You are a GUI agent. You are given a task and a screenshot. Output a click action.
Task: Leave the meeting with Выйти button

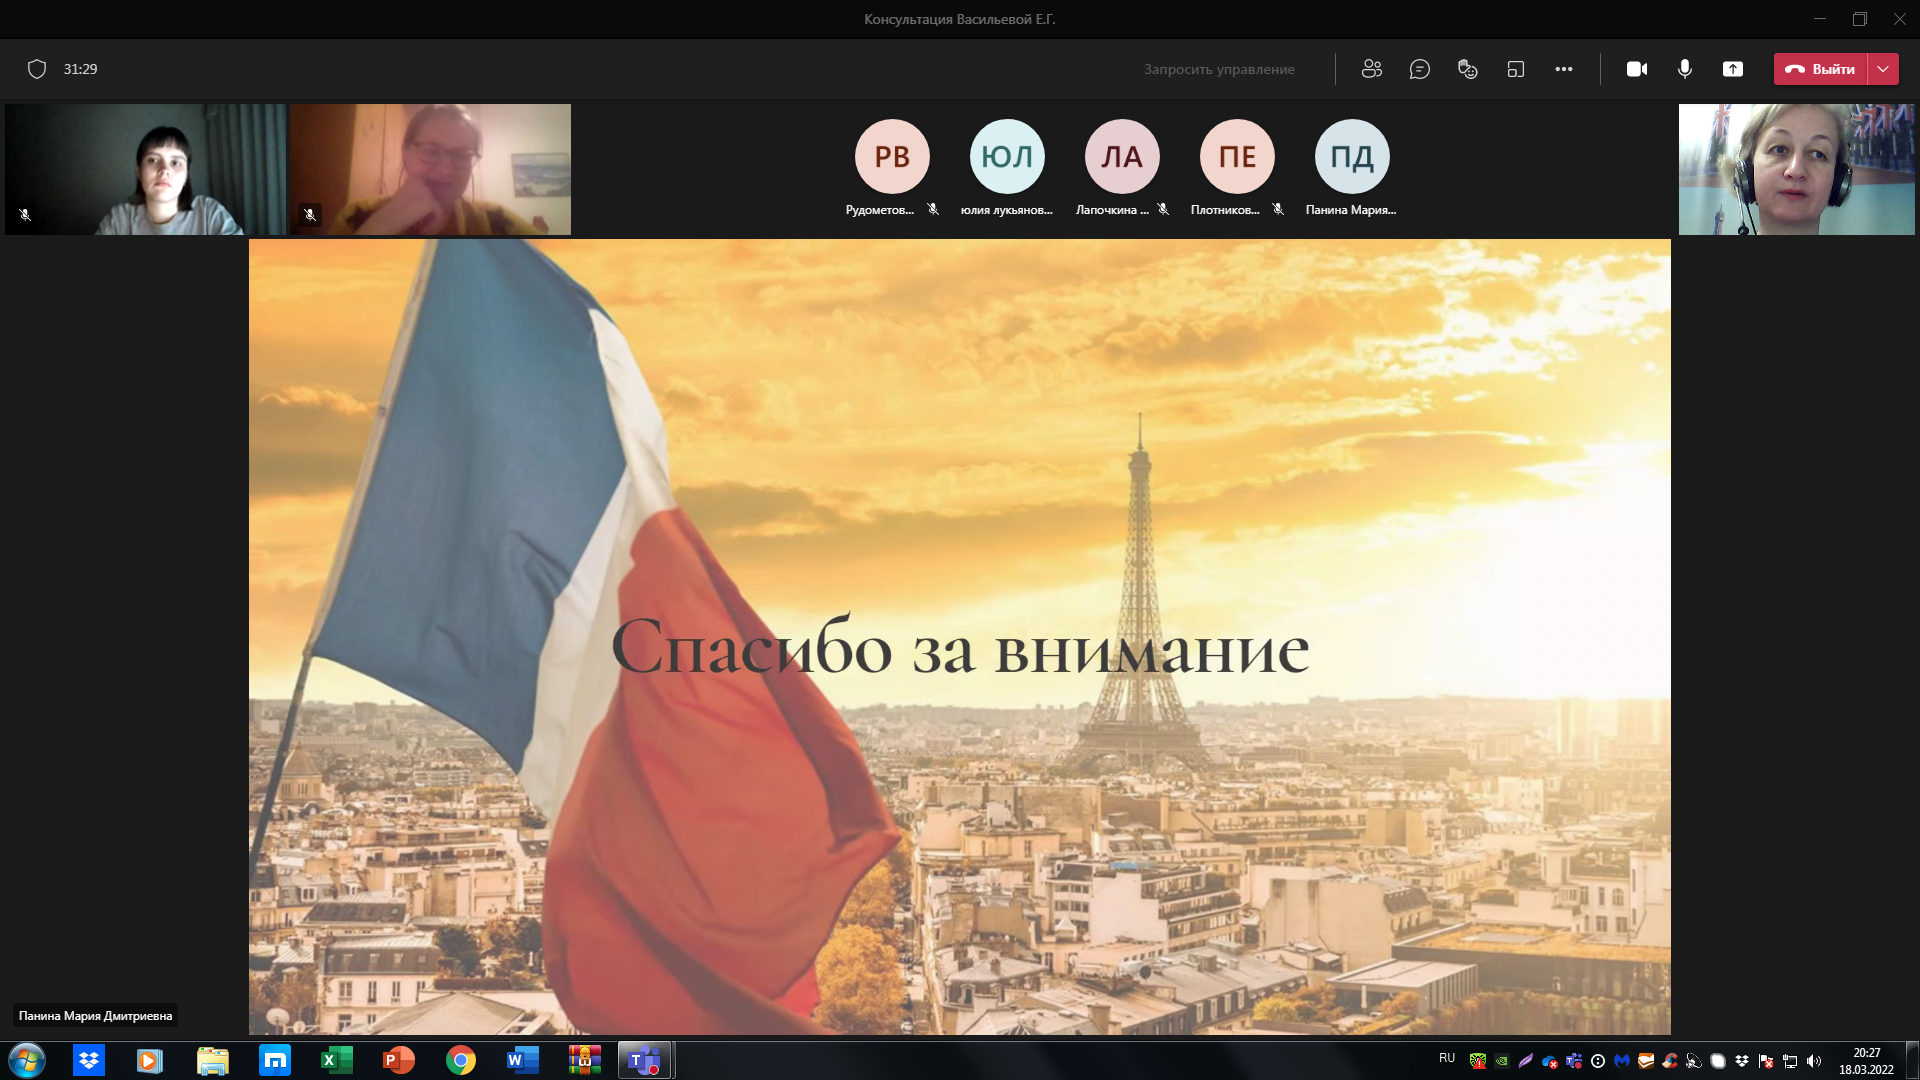[1821, 69]
